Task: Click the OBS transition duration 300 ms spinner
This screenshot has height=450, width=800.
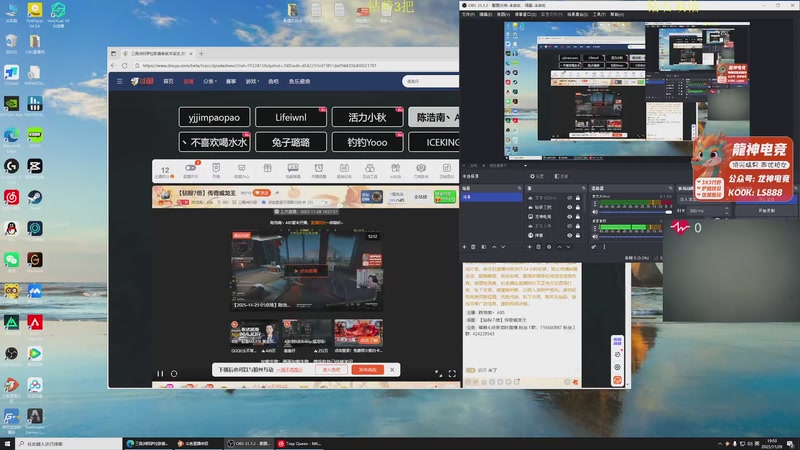Action: tap(709, 211)
